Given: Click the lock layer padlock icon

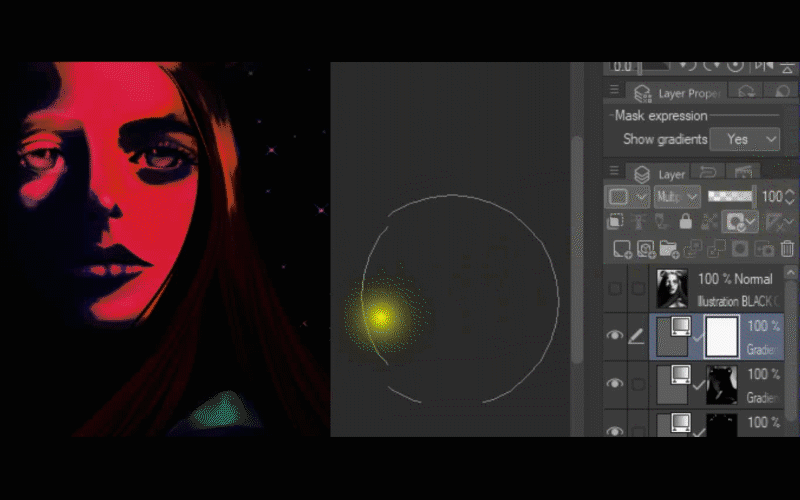Looking at the screenshot, I should coord(685,221).
